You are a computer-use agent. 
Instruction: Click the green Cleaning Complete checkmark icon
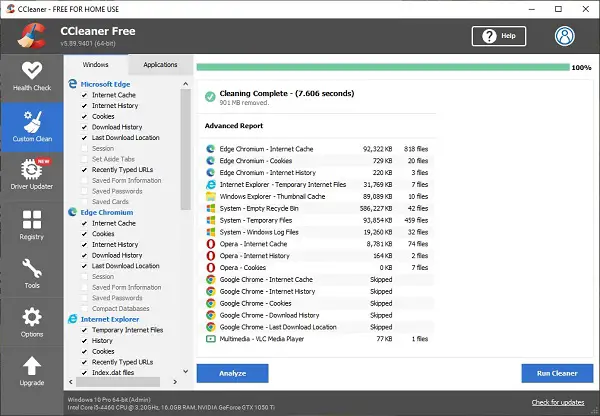(210, 96)
